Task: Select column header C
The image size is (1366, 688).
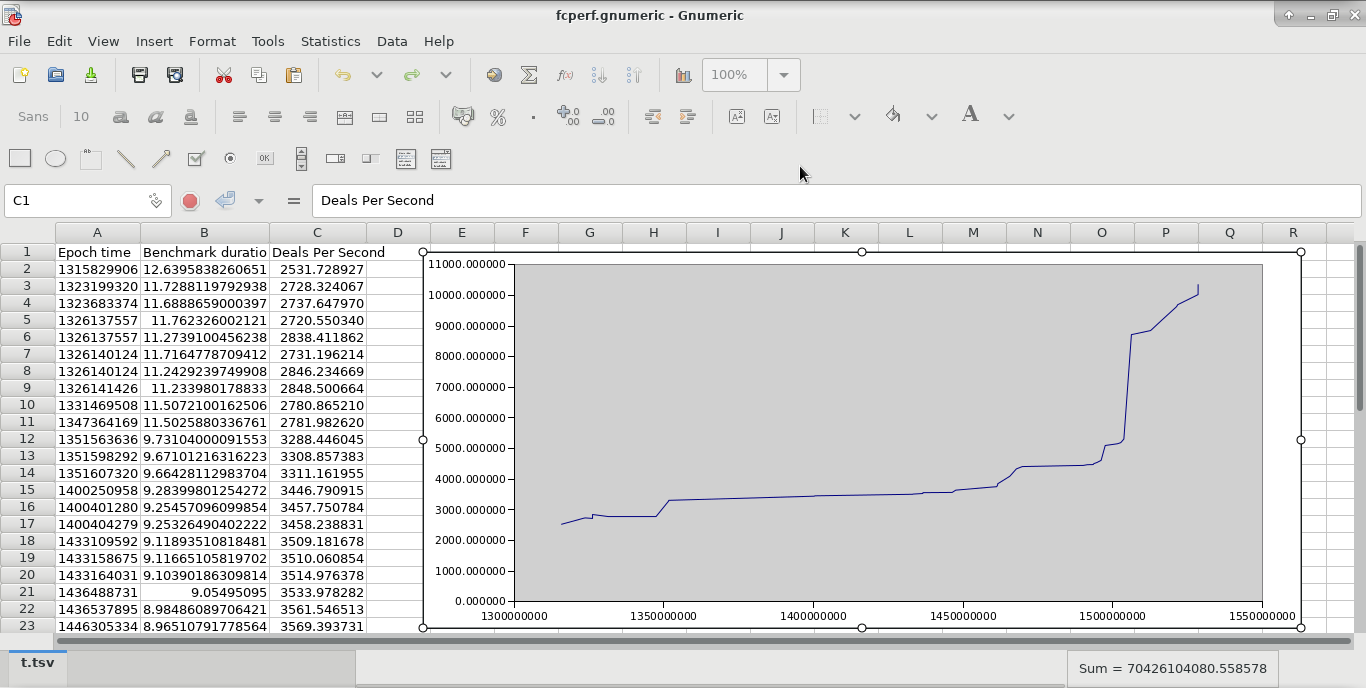Action: click(317, 233)
